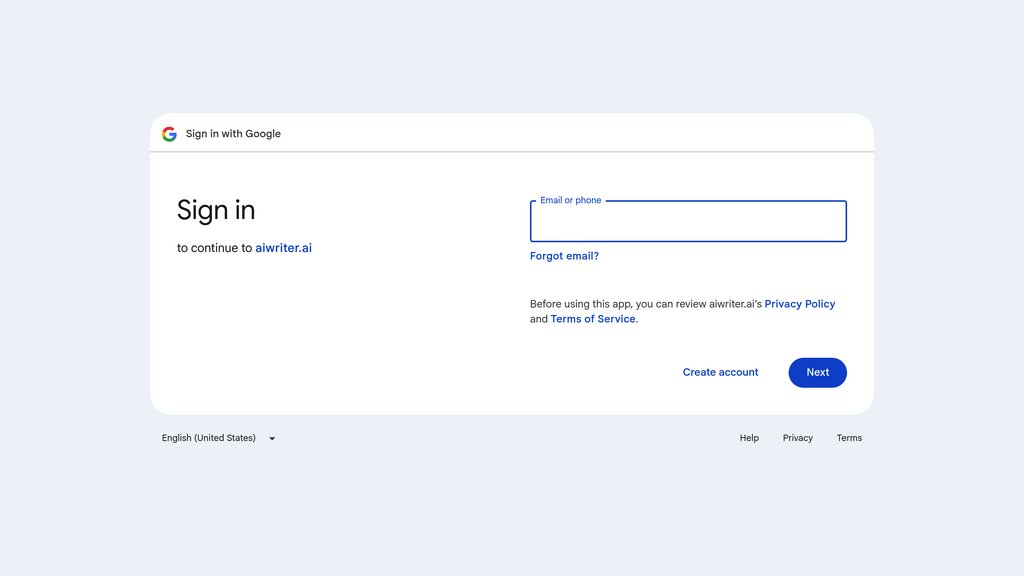The image size is (1024, 576).
Task: Open aiwriter.ai's Privacy Policy link
Action: [x=799, y=304]
